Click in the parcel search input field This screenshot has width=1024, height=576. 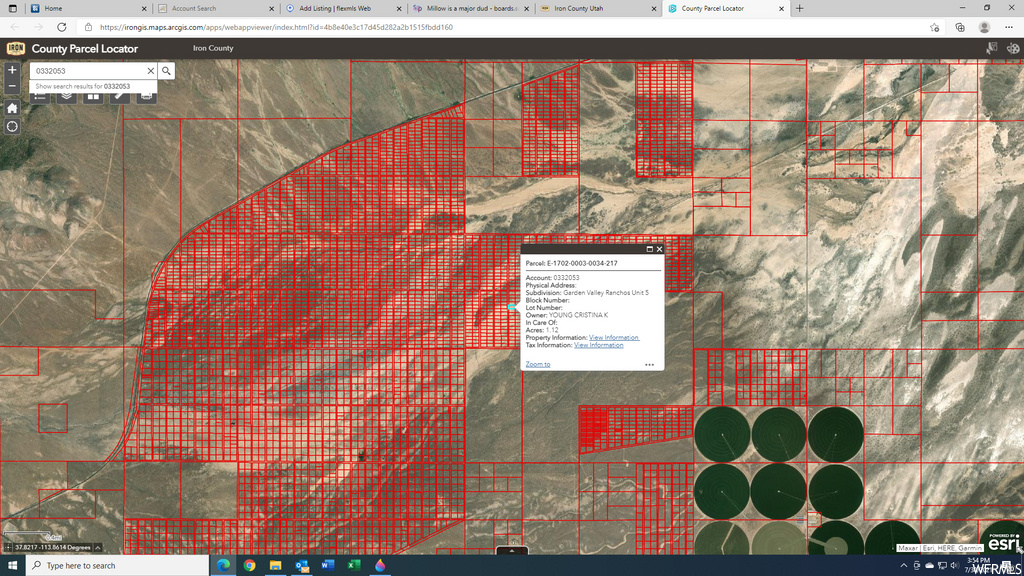88,71
